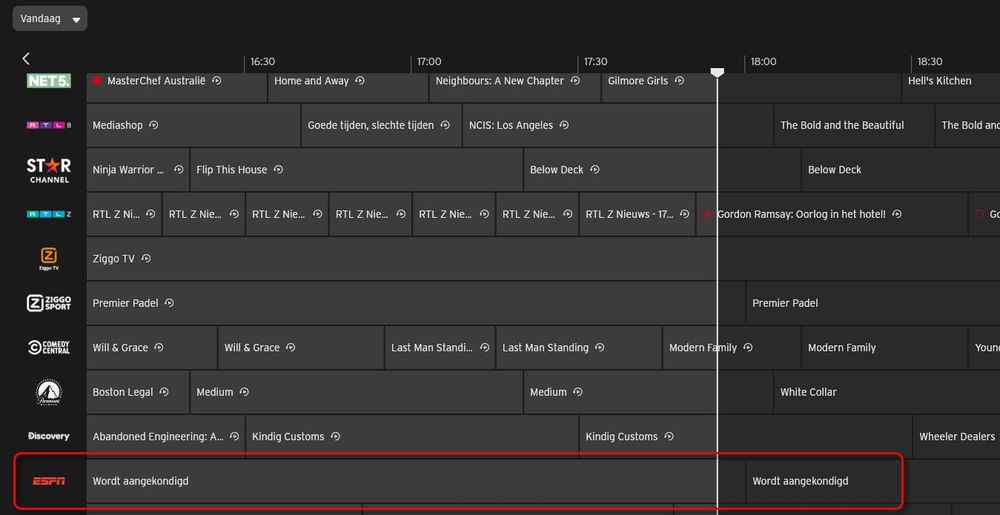Open the Vandaag day selector dropdown
This screenshot has height=515, width=1000.
click(x=50, y=18)
